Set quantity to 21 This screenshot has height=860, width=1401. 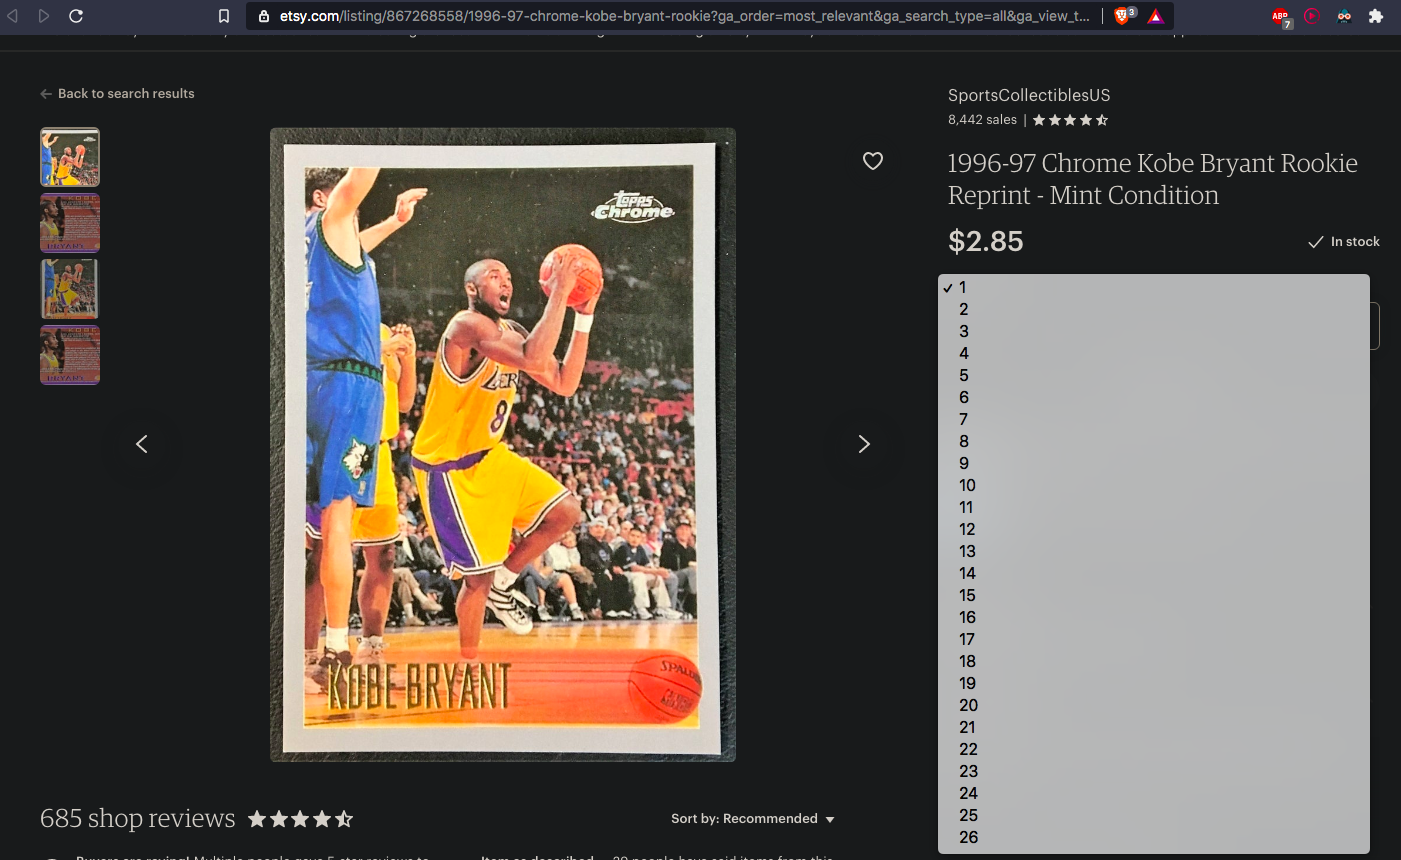[x=1154, y=727]
